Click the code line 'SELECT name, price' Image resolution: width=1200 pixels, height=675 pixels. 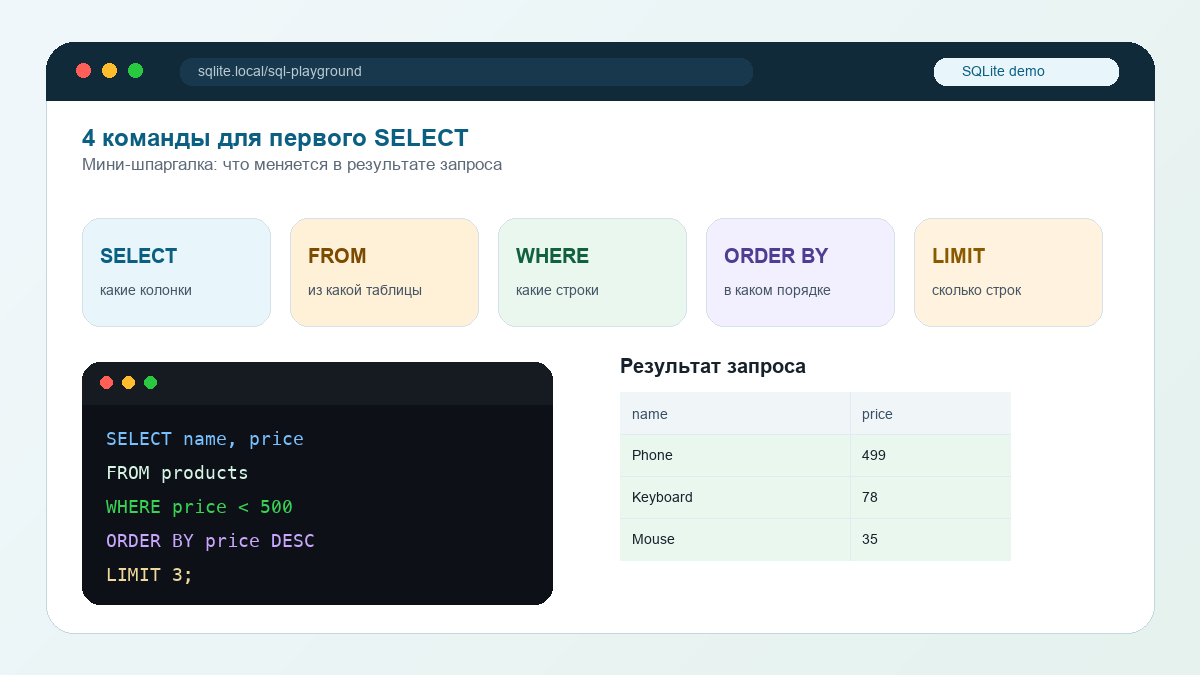(x=205, y=439)
